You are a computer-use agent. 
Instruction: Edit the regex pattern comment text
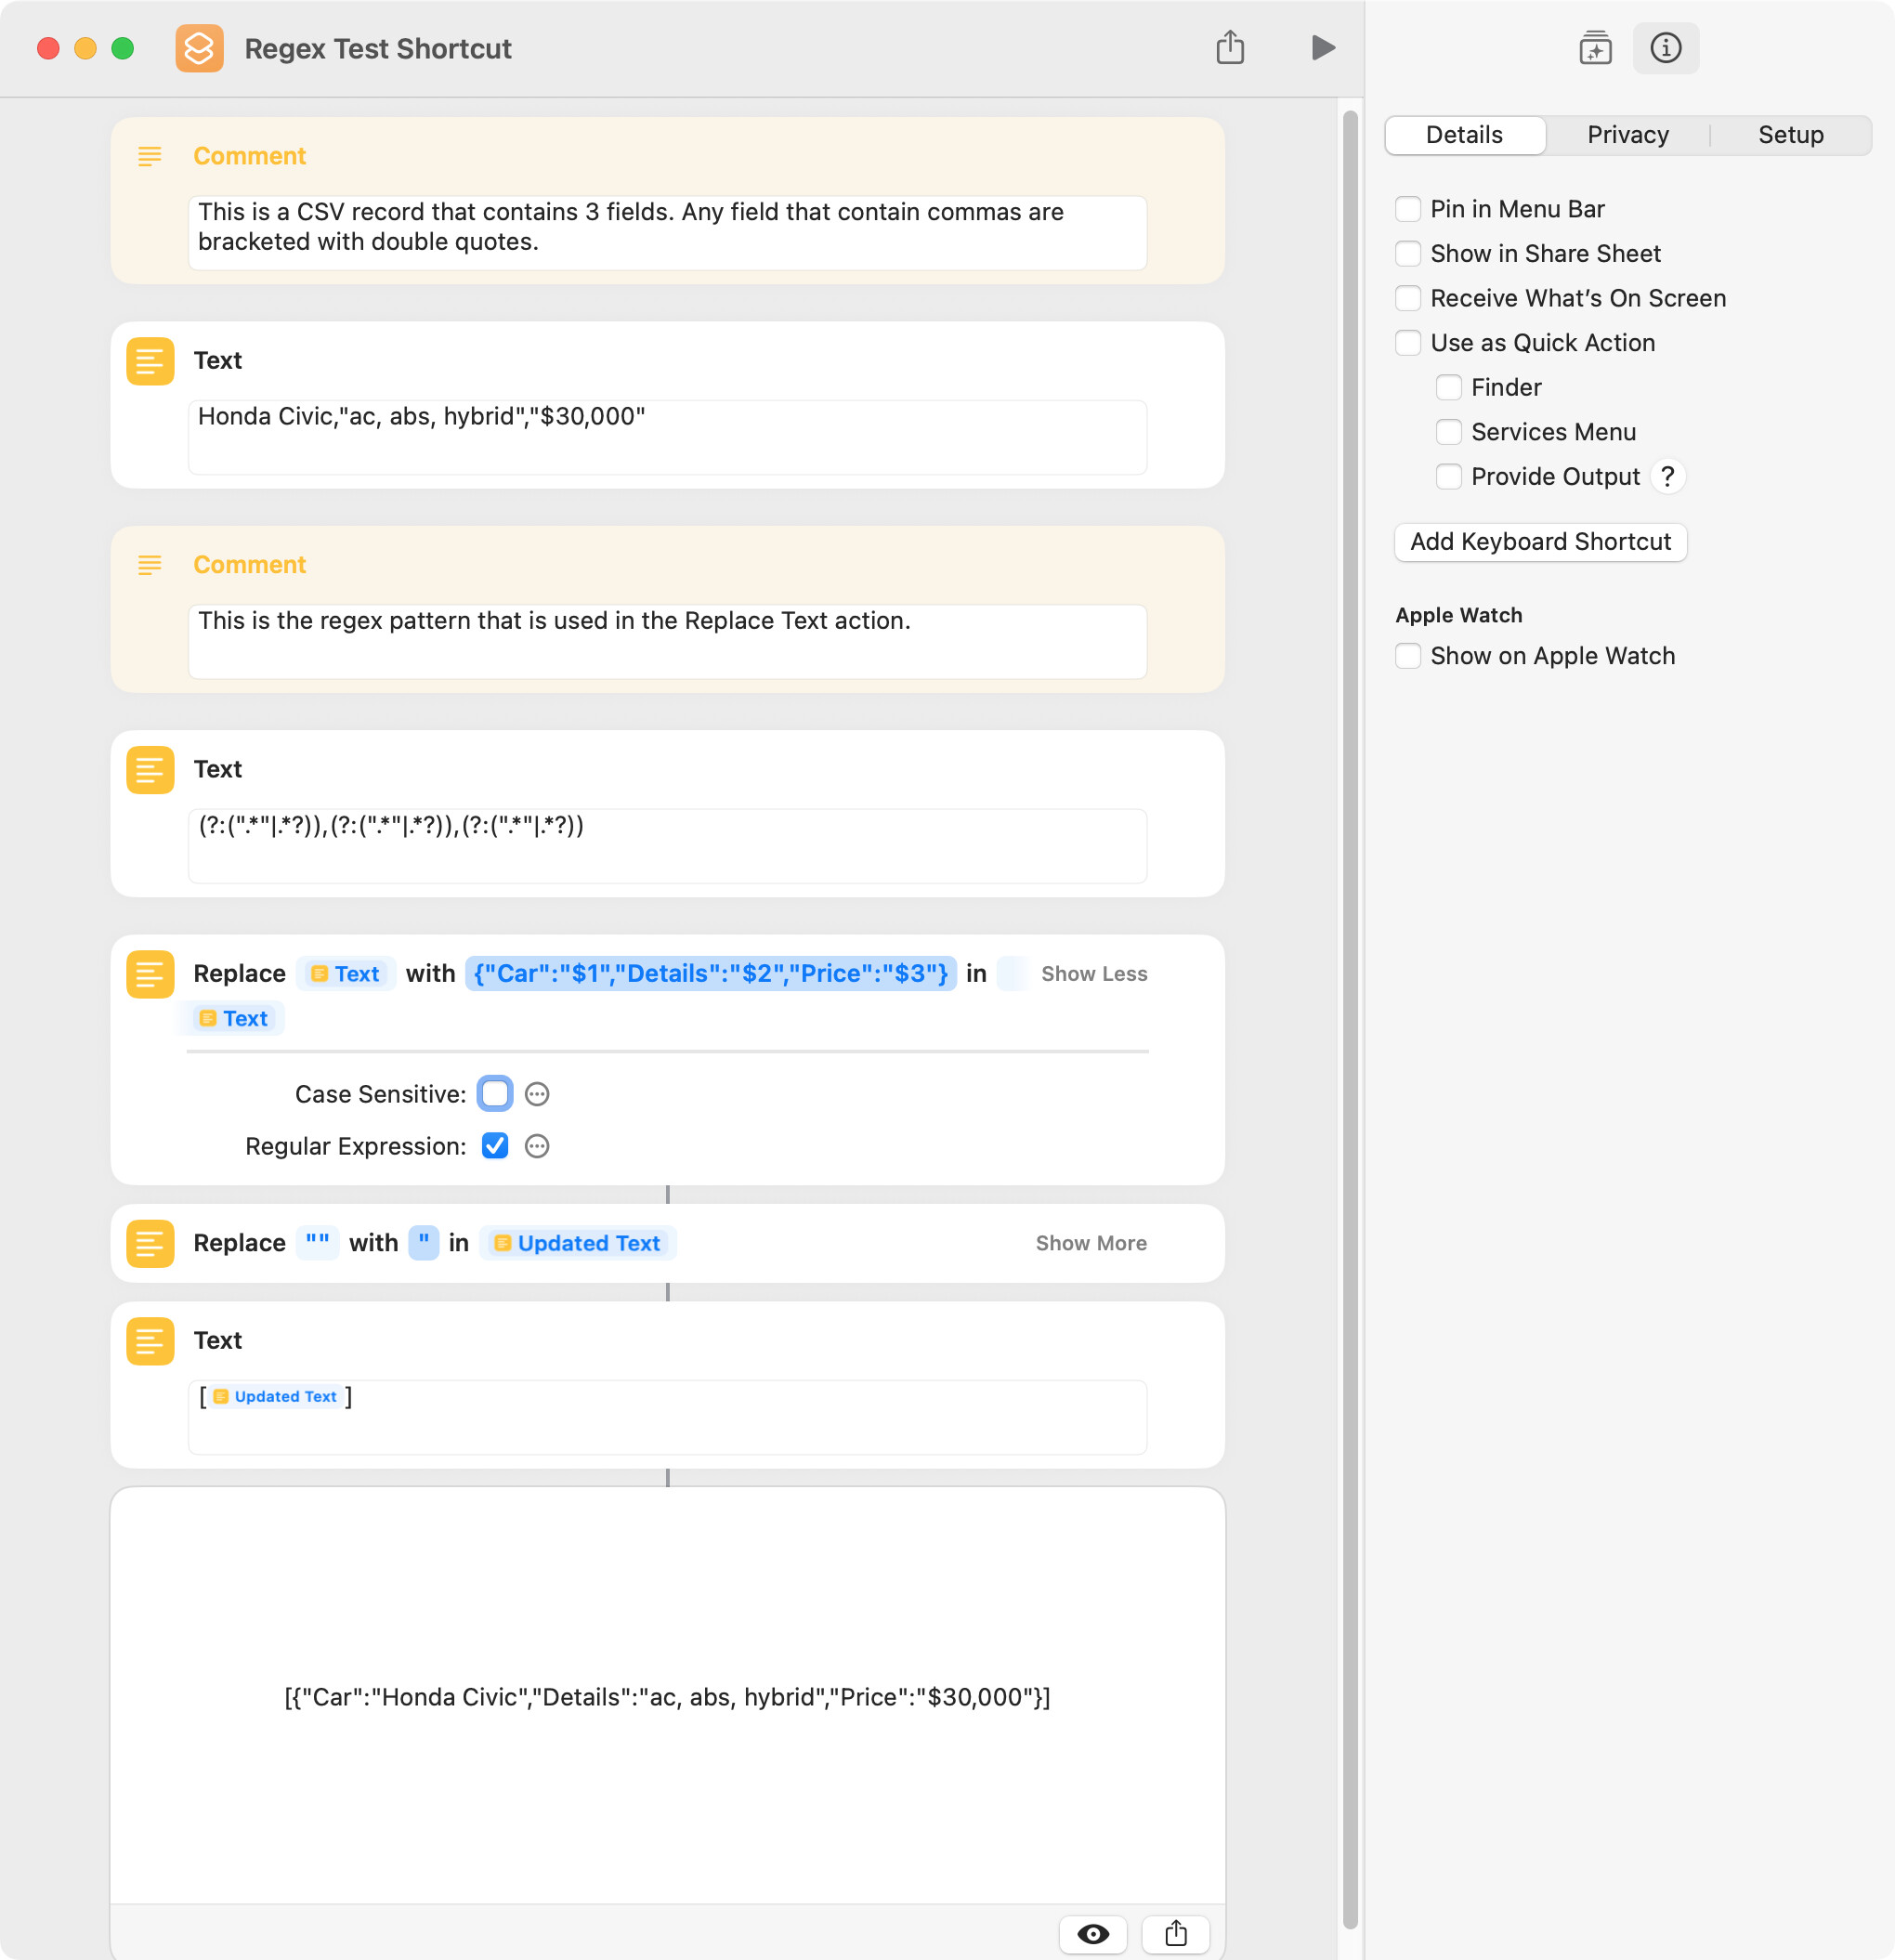click(667, 641)
